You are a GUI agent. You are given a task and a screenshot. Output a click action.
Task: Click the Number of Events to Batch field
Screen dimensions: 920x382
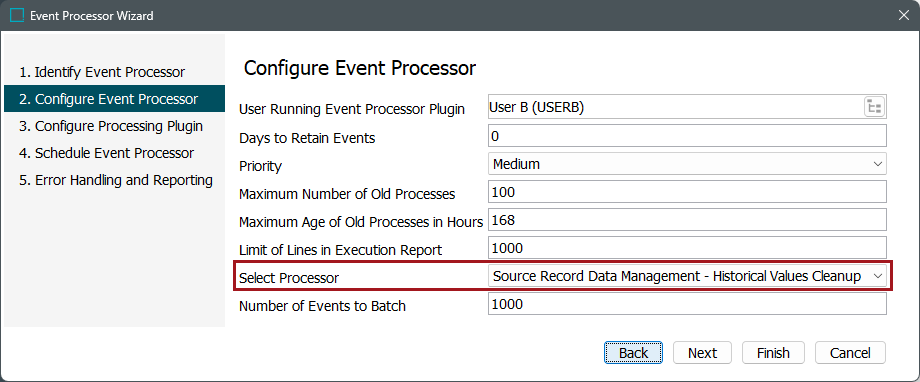pyautogui.click(x=687, y=304)
